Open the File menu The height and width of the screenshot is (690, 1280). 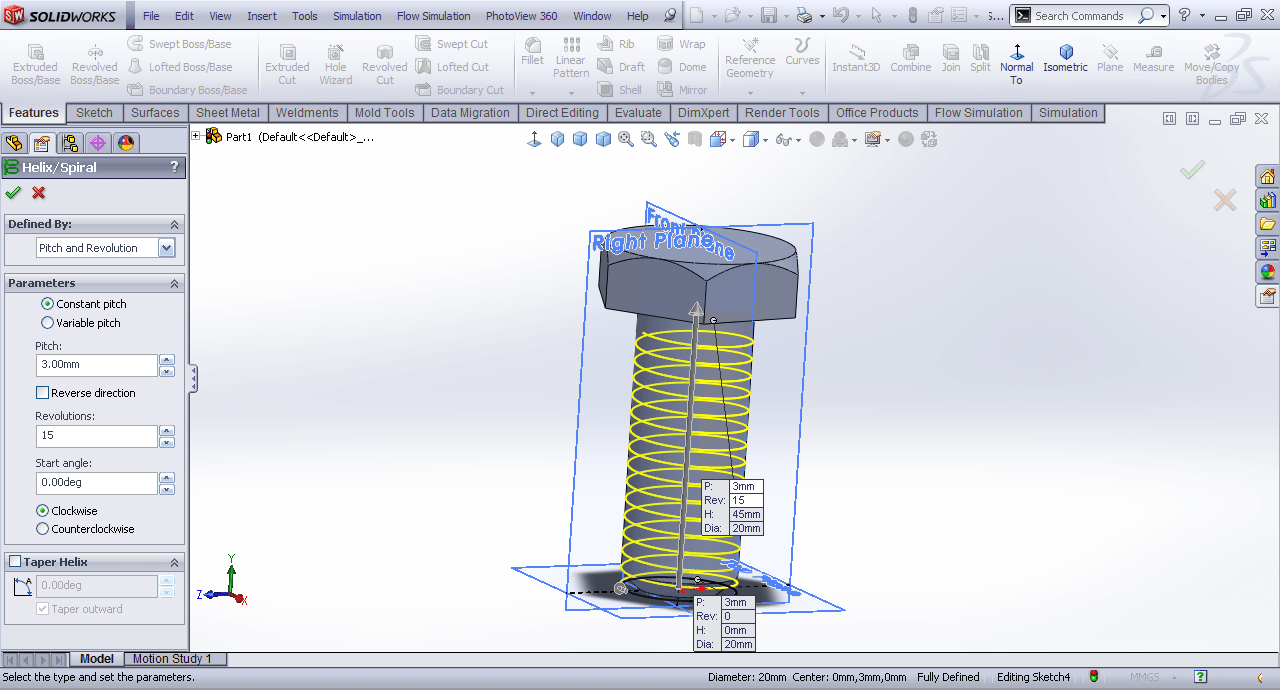(x=151, y=16)
